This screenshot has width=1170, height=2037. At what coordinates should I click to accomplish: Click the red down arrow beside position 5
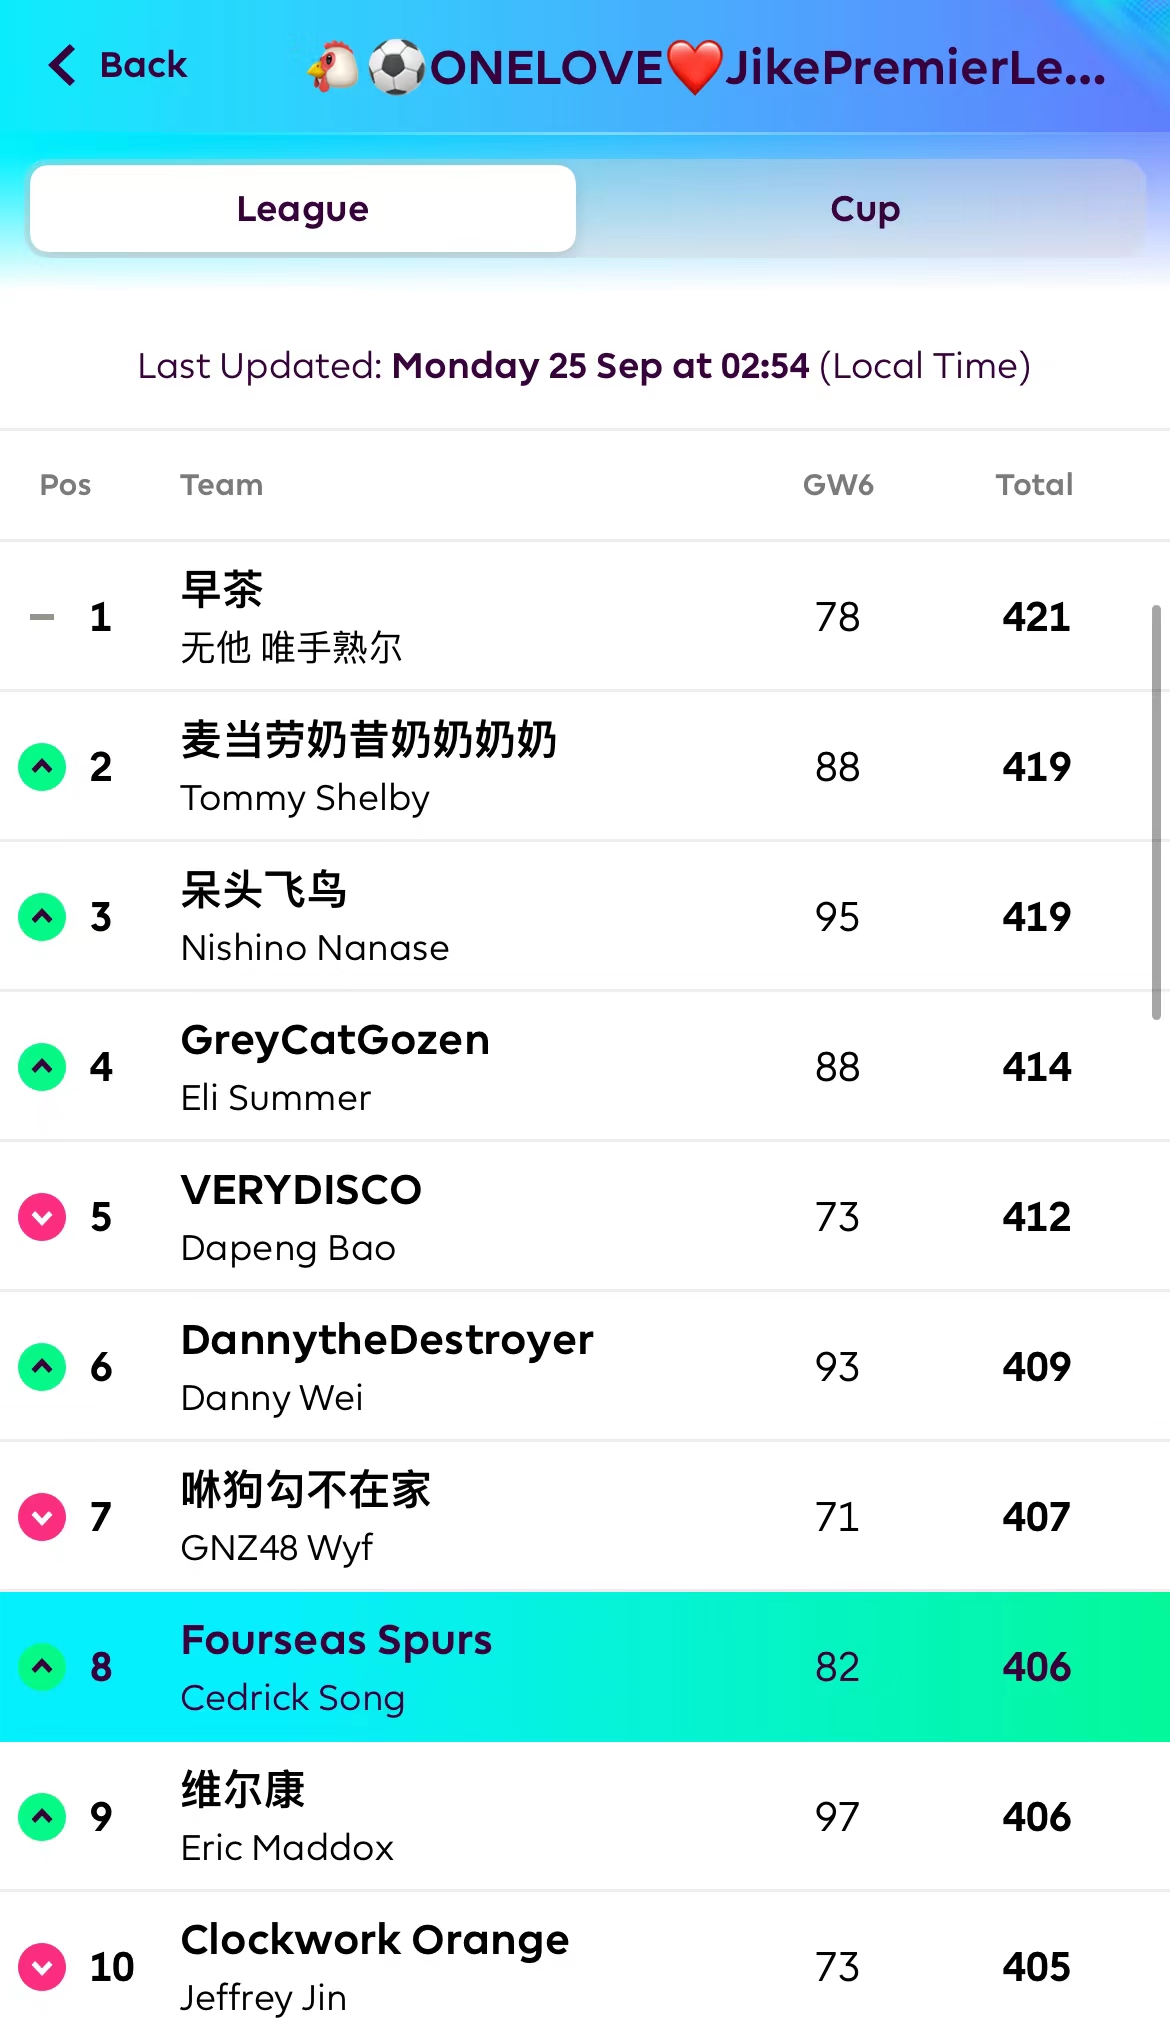click(x=42, y=1217)
